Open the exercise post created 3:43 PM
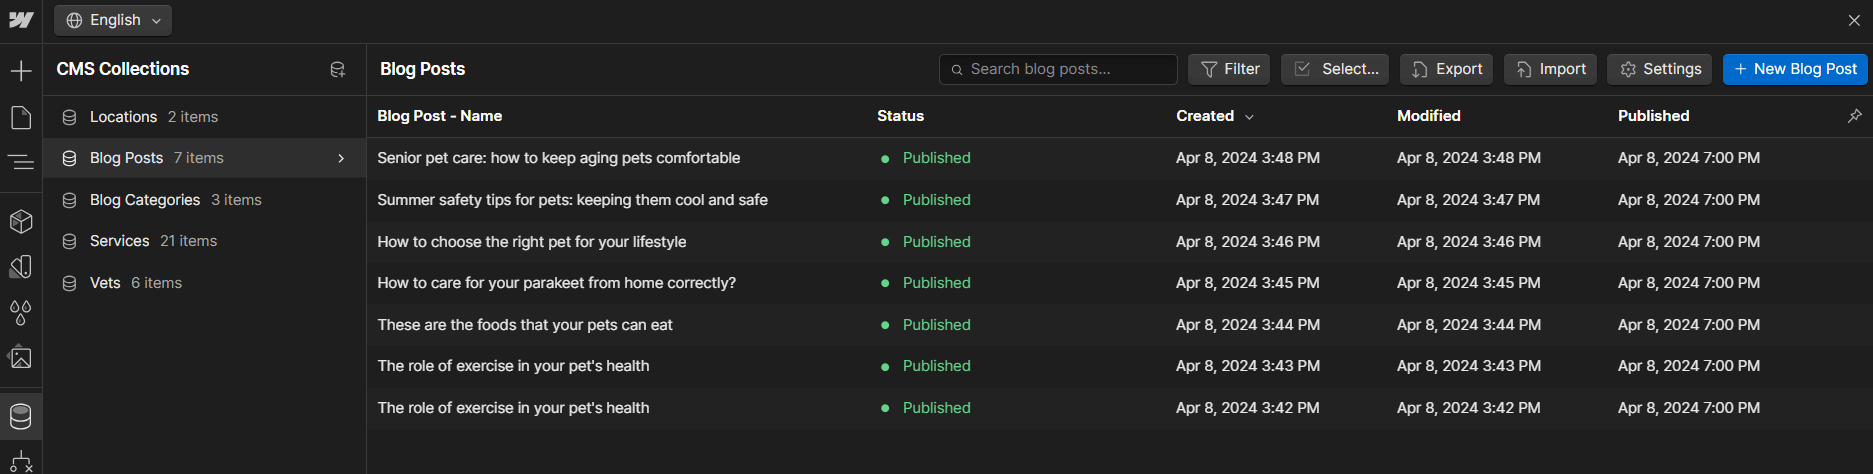 [513, 366]
